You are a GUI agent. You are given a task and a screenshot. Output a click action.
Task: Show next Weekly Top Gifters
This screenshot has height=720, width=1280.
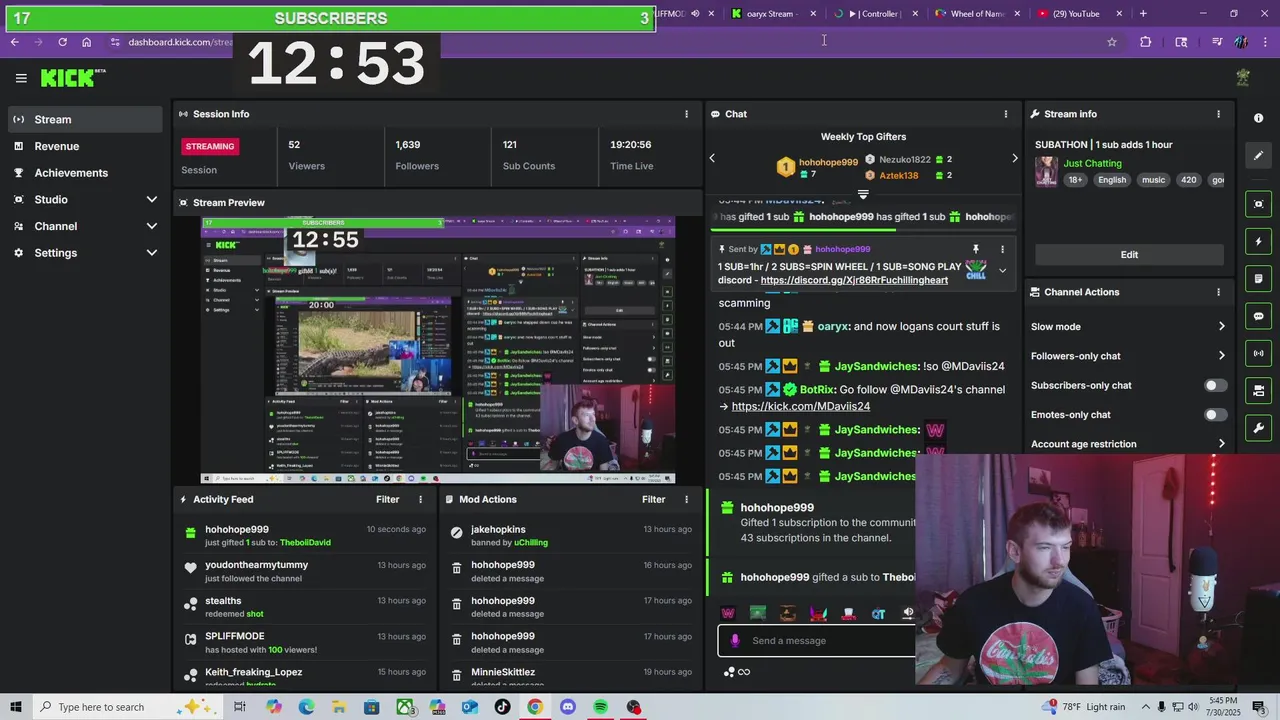[x=1014, y=158]
